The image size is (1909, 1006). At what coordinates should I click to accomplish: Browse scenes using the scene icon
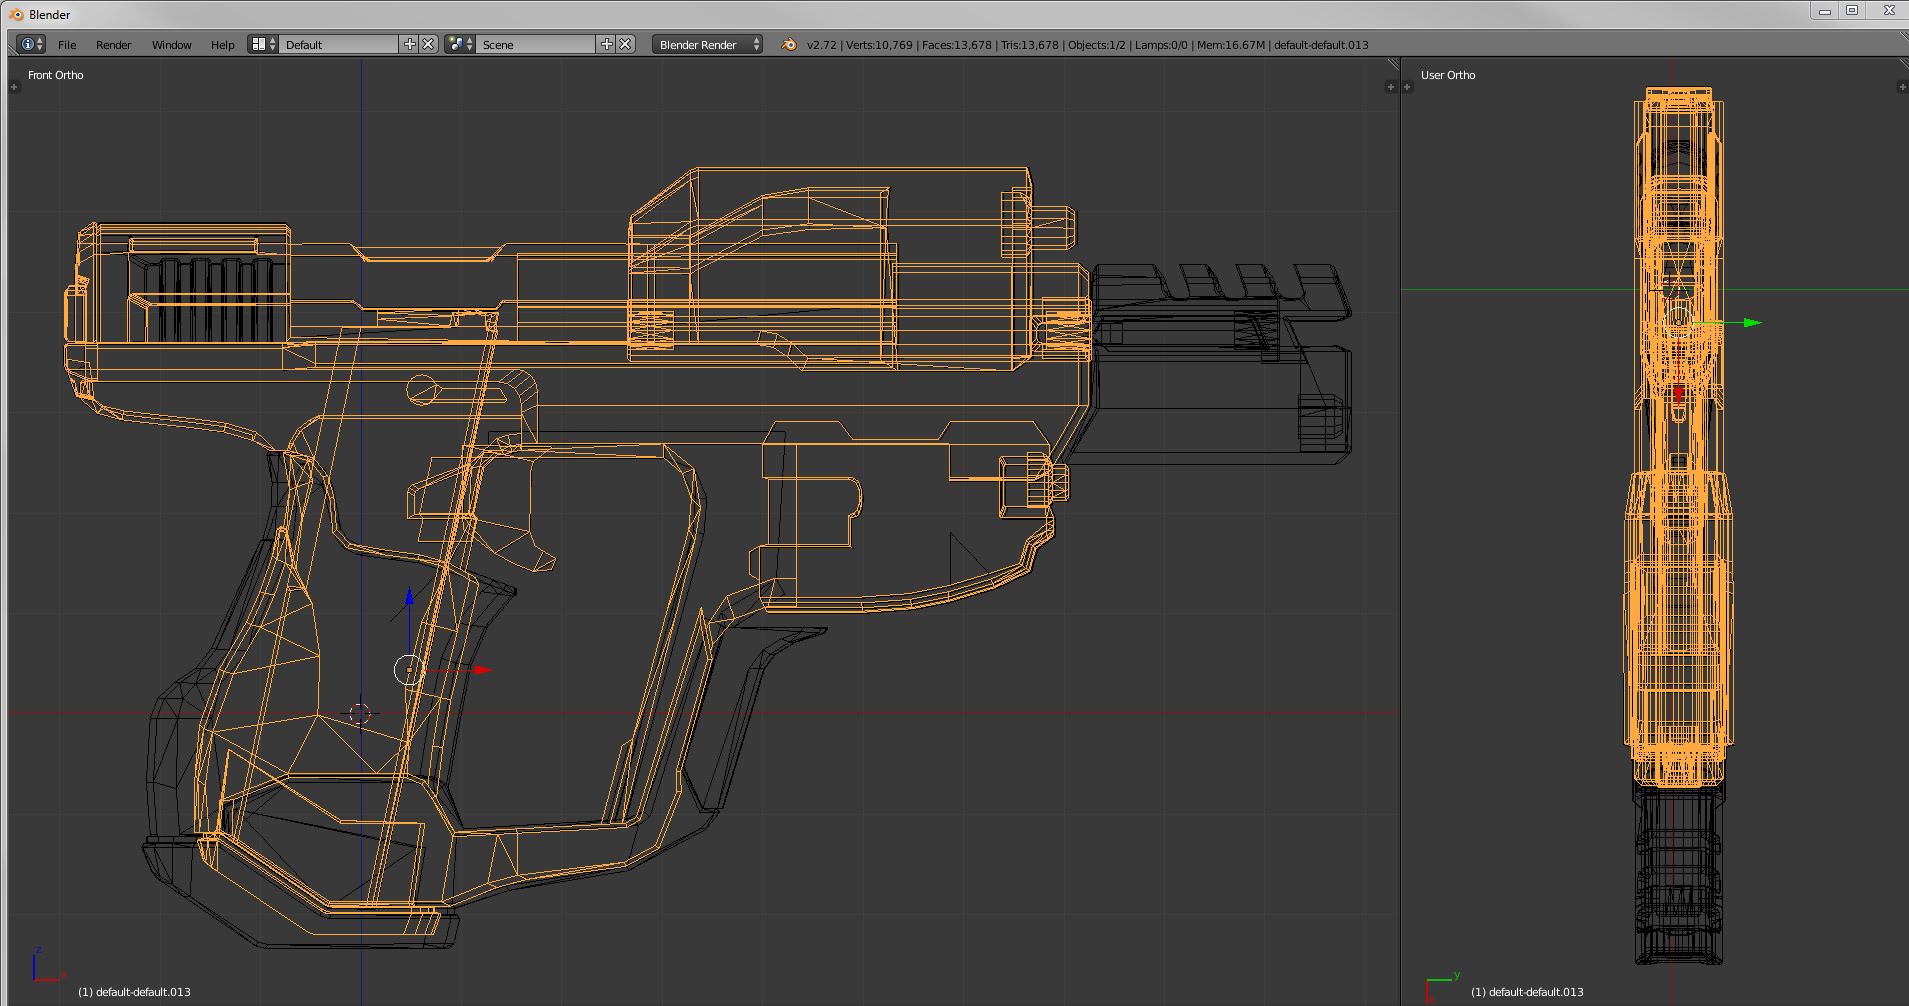pos(460,44)
